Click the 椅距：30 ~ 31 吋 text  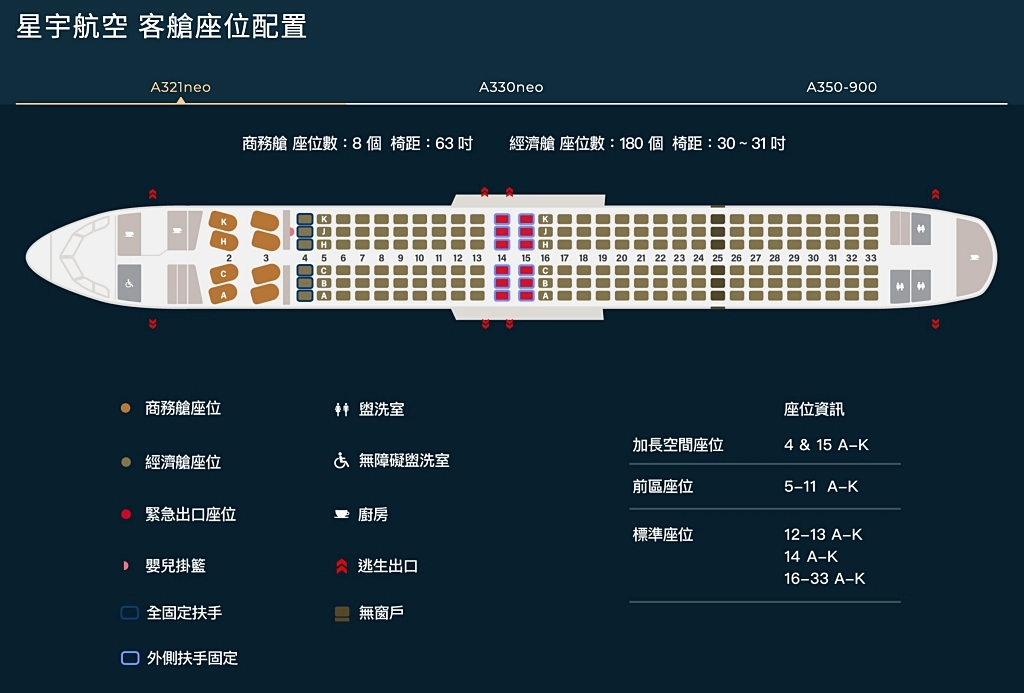tap(729, 144)
